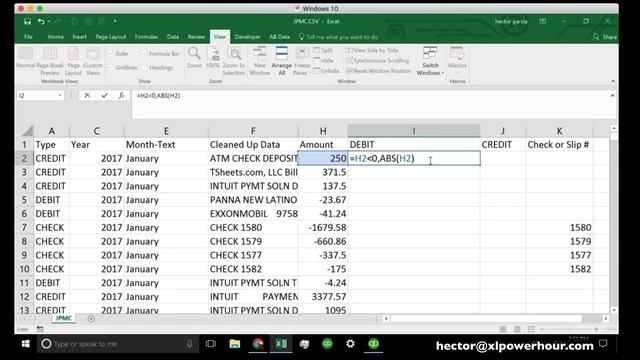The width and height of the screenshot is (640, 360).
Task: Click the Undo arrow icon
Action: (41, 21)
